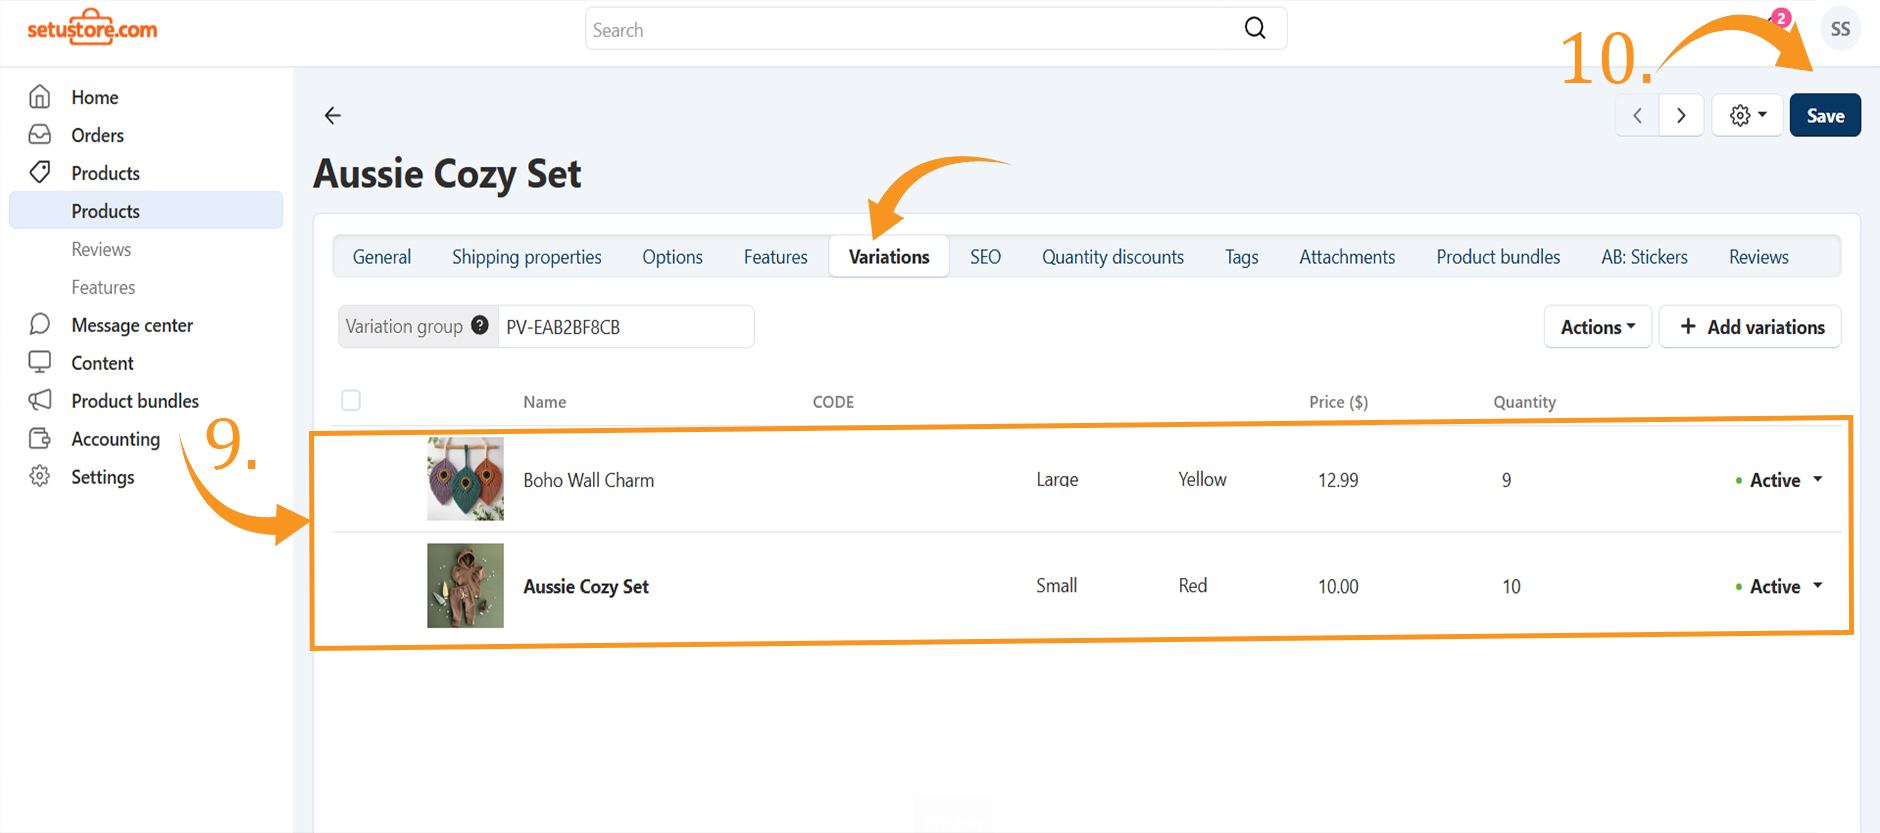Open the Attachments tab
This screenshot has width=1880, height=833.
pyautogui.click(x=1347, y=257)
